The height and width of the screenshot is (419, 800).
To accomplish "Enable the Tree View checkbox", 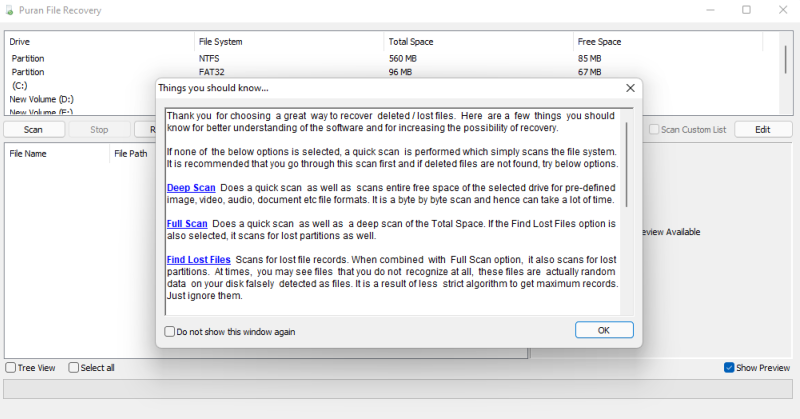I will 11,367.
